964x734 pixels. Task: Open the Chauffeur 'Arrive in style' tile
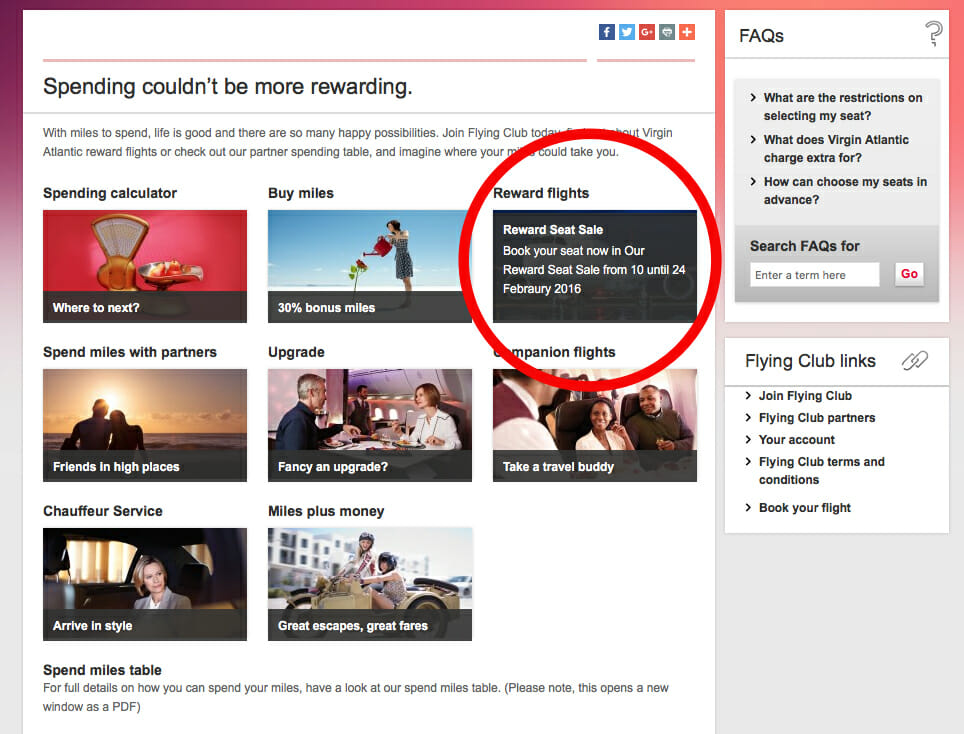click(x=145, y=584)
